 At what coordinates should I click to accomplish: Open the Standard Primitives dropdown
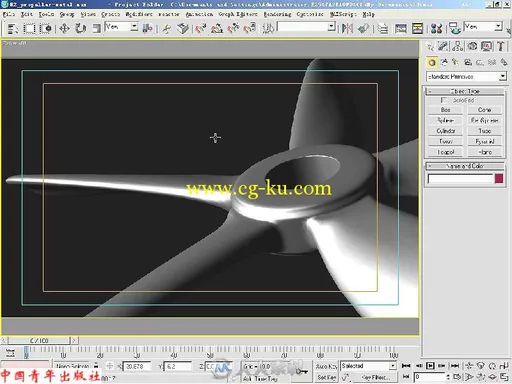tap(466, 77)
